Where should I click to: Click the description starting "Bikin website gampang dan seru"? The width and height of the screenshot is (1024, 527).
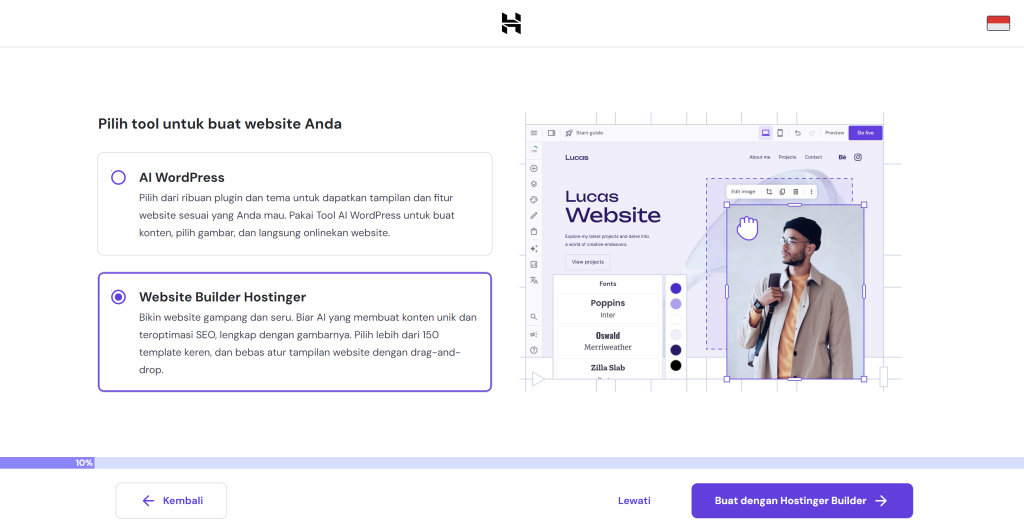click(308, 343)
